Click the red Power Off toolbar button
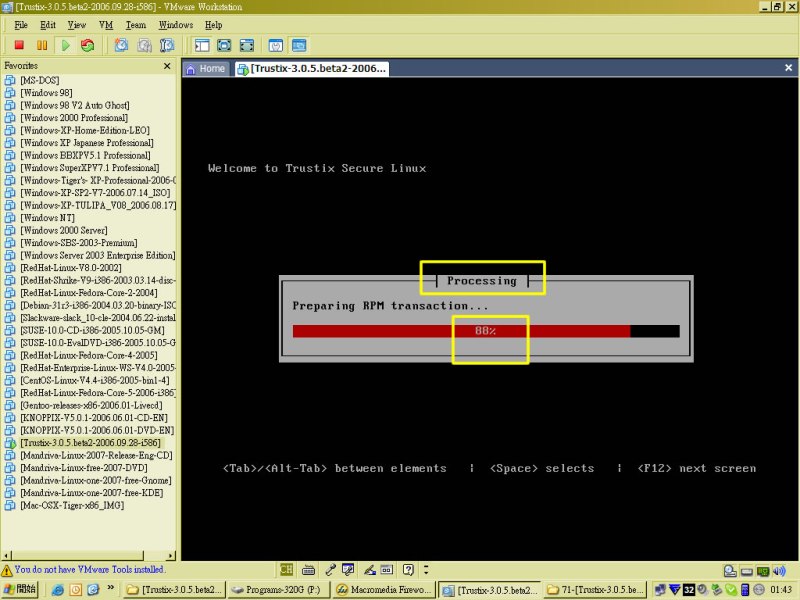The width and height of the screenshot is (800, 600). coord(19,45)
